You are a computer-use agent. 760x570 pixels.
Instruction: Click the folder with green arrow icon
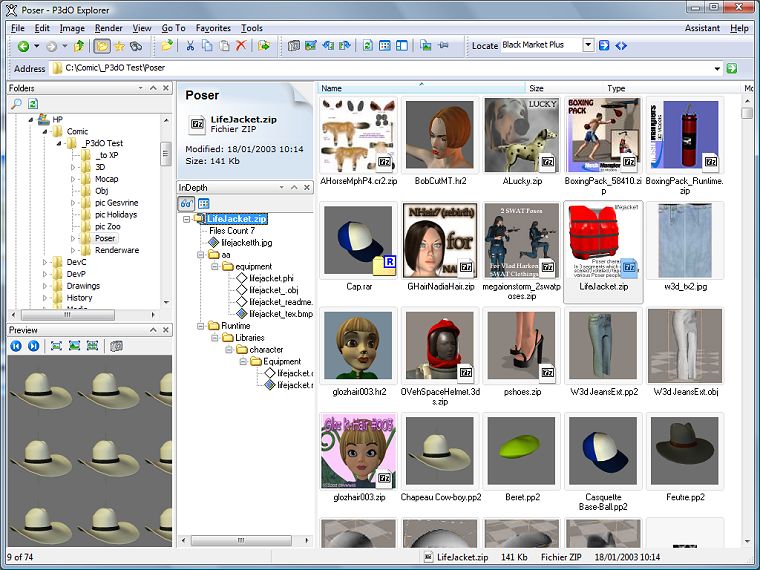264,46
